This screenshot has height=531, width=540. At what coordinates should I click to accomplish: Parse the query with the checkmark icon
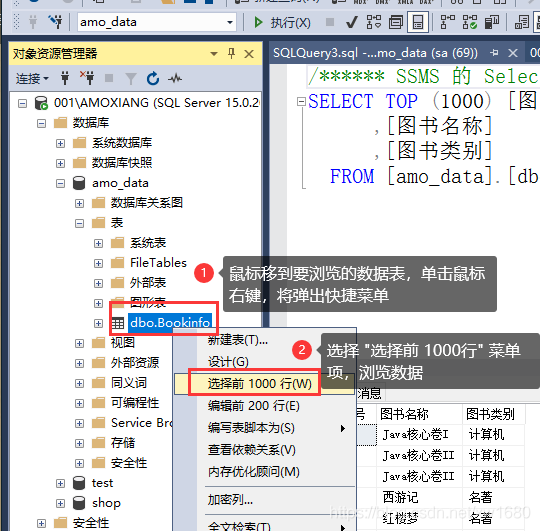352,23
